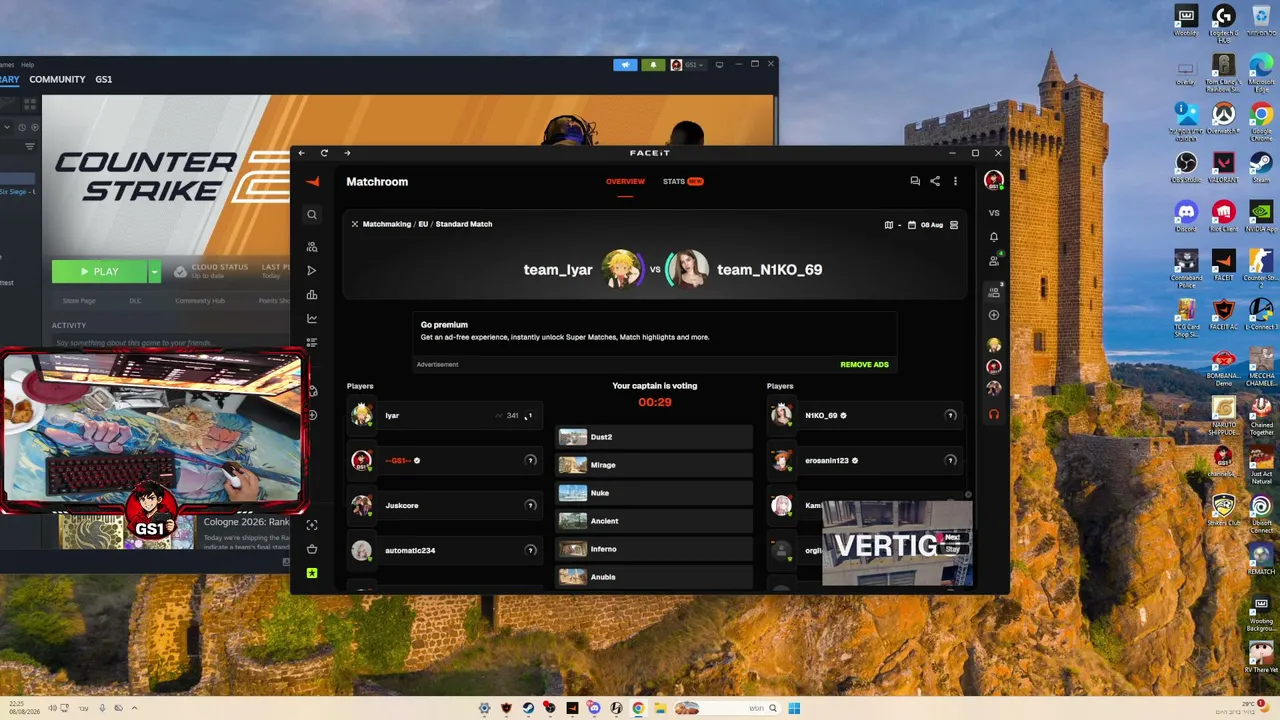The image size is (1280, 720).
Task: Select Anubis in the map vote list
Action: 654,577
